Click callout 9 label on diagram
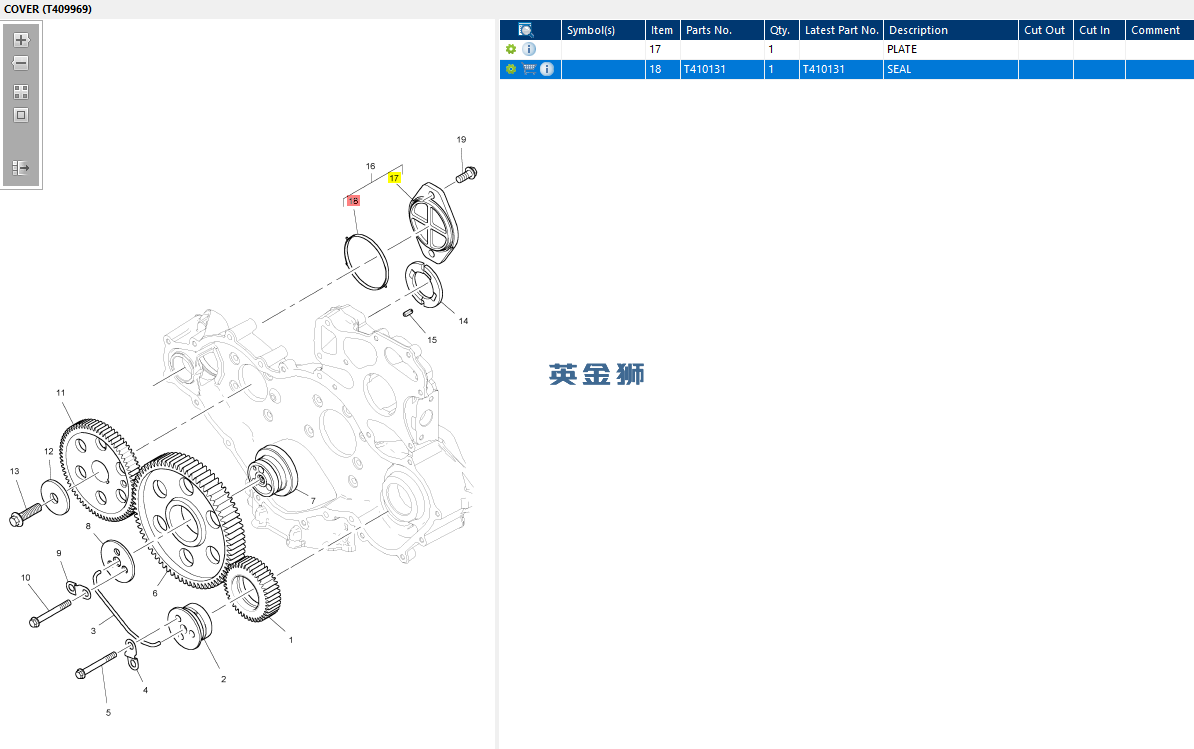This screenshot has height=749, width=1194. click(x=59, y=553)
